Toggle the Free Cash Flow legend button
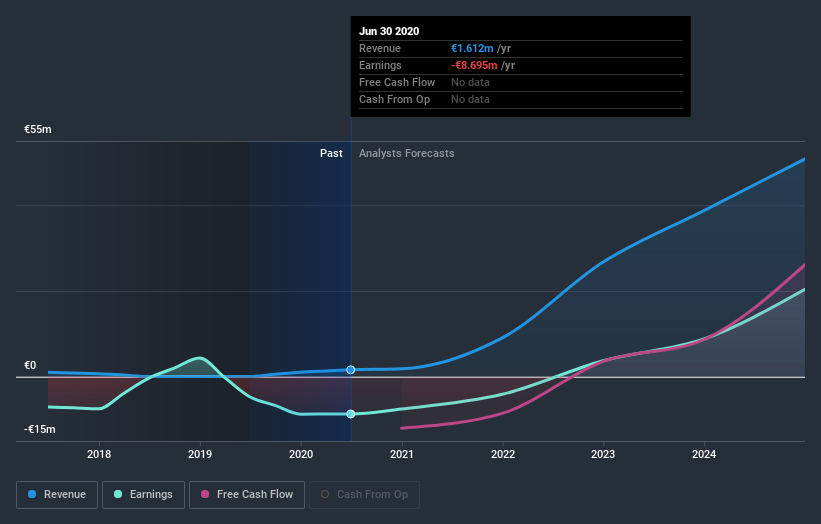The height and width of the screenshot is (524, 821). point(247,495)
